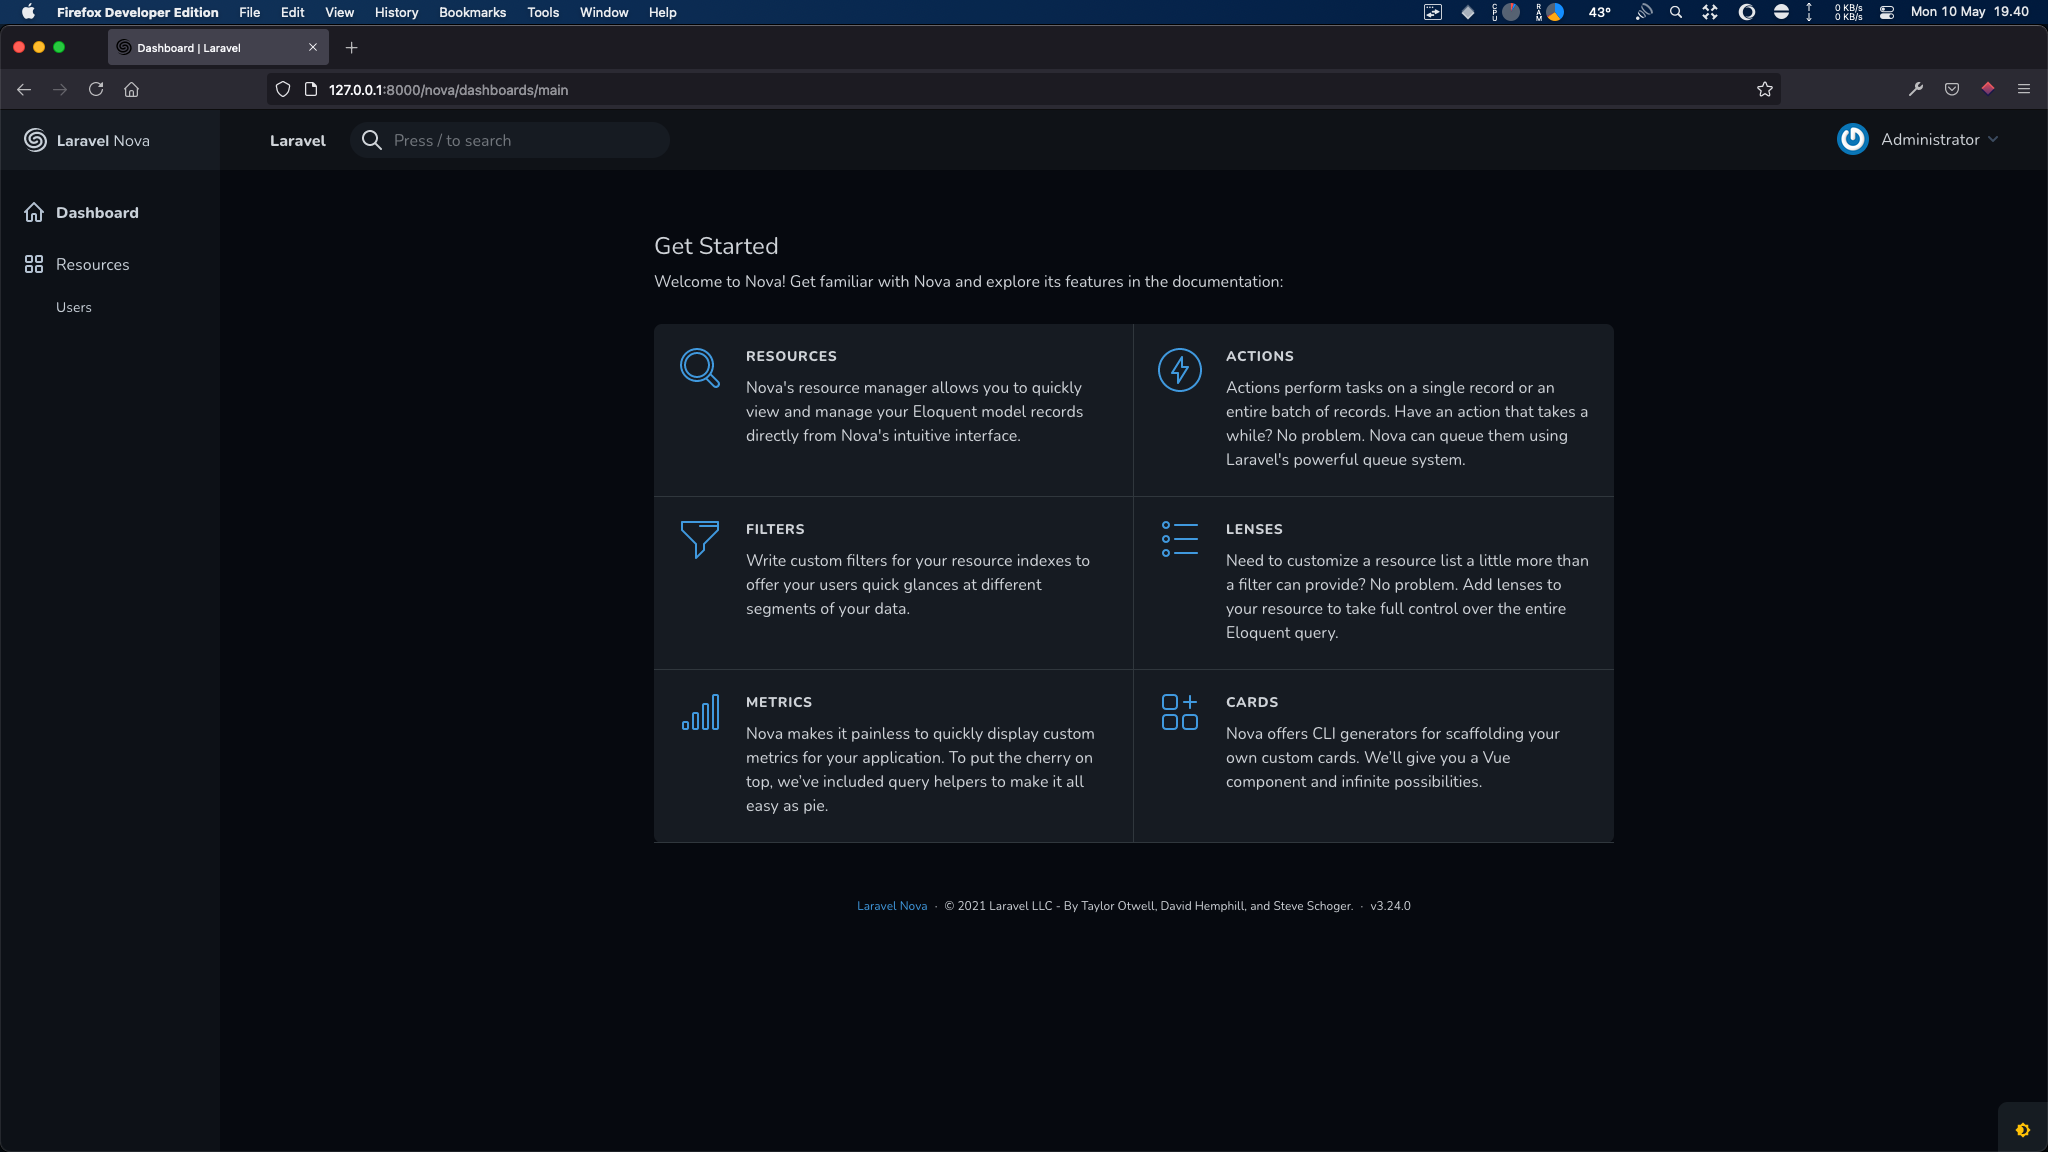This screenshot has height=1152, width=2048.
Task: Click the red extension icon in toolbar
Action: (1988, 88)
